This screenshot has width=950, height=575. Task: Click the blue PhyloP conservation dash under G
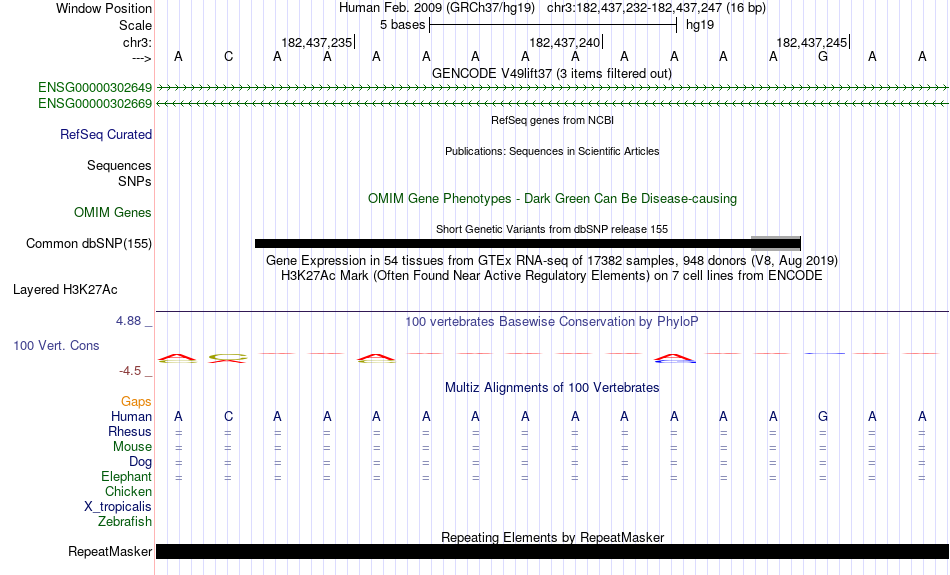tap(825, 353)
